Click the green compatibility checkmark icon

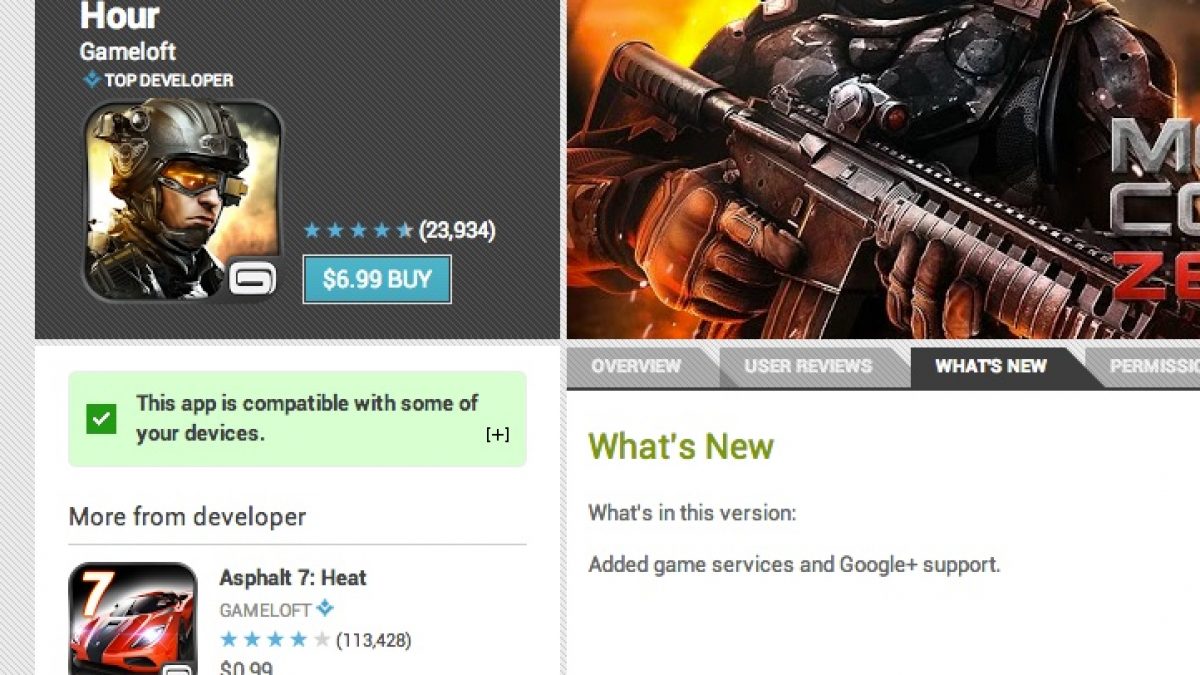tap(101, 419)
